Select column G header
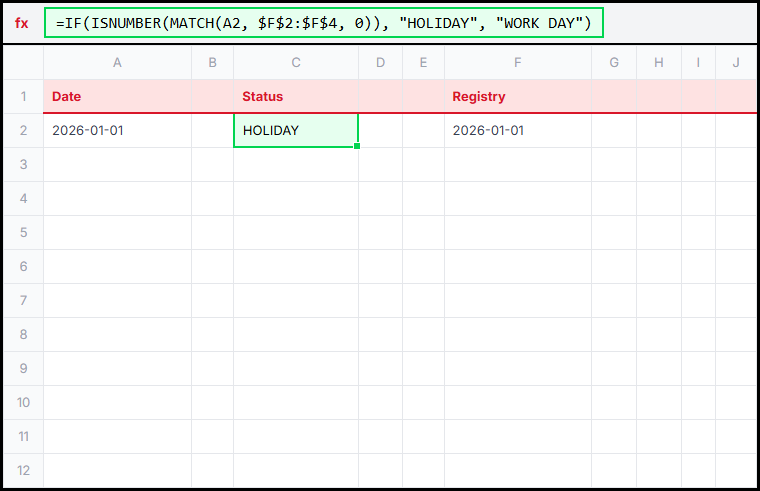 [613, 63]
